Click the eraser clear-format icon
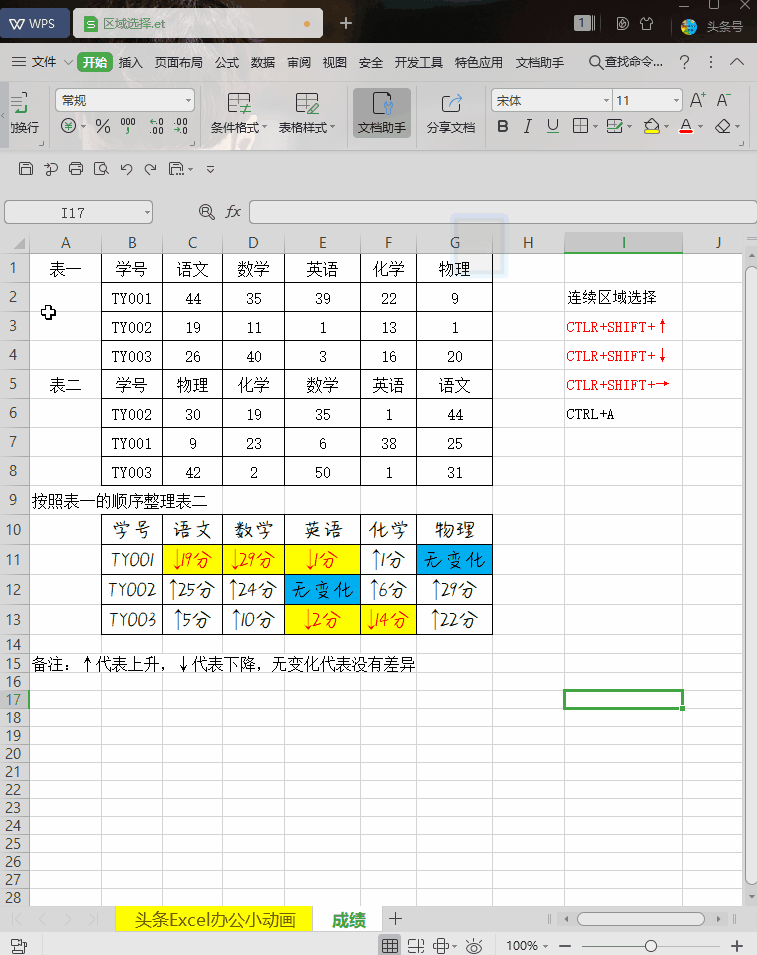 (722, 126)
